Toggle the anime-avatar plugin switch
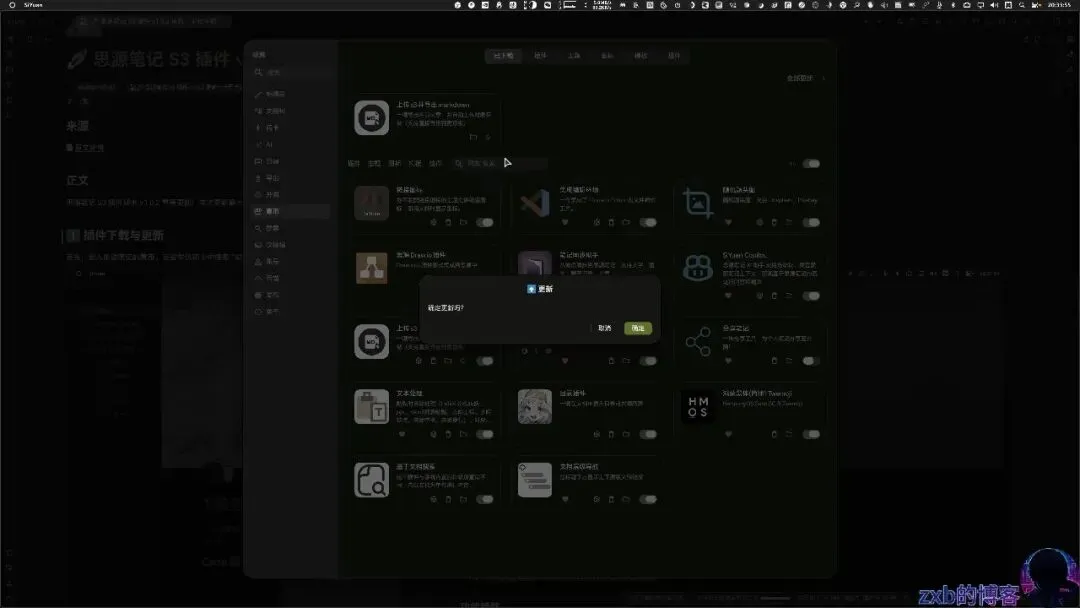1080x608 pixels. (x=648, y=434)
